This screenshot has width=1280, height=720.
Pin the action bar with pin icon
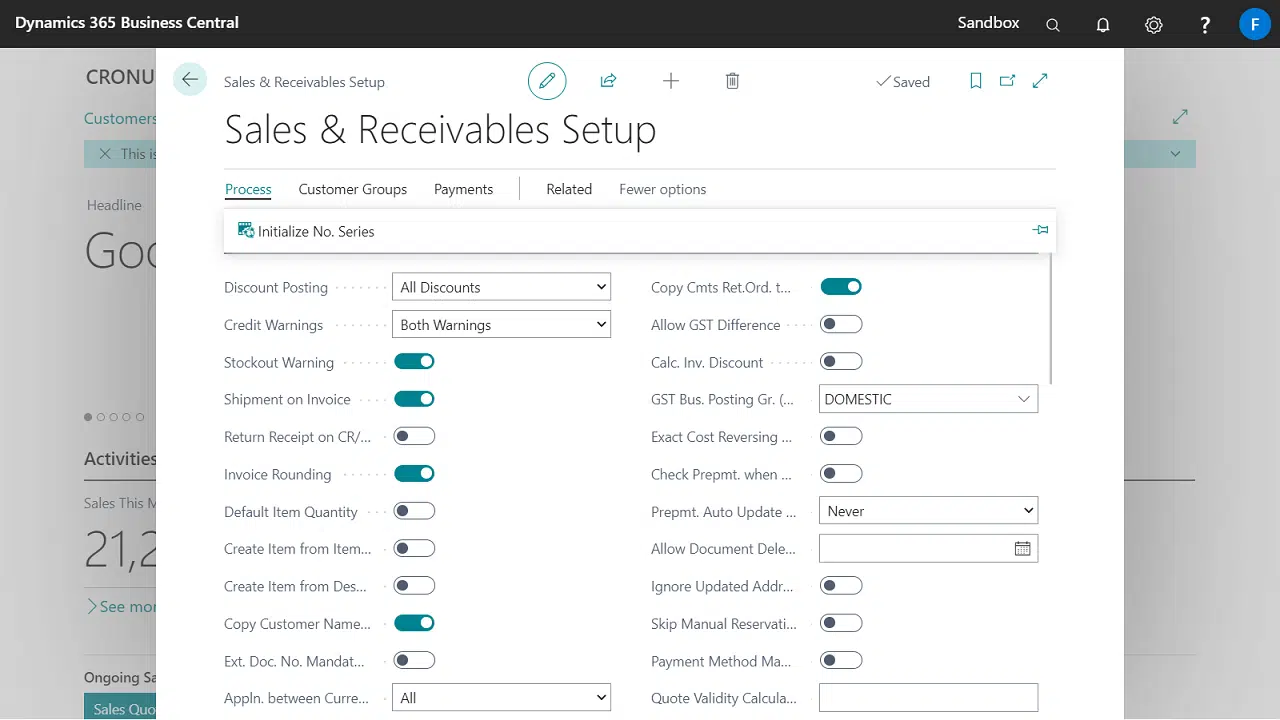click(1040, 230)
